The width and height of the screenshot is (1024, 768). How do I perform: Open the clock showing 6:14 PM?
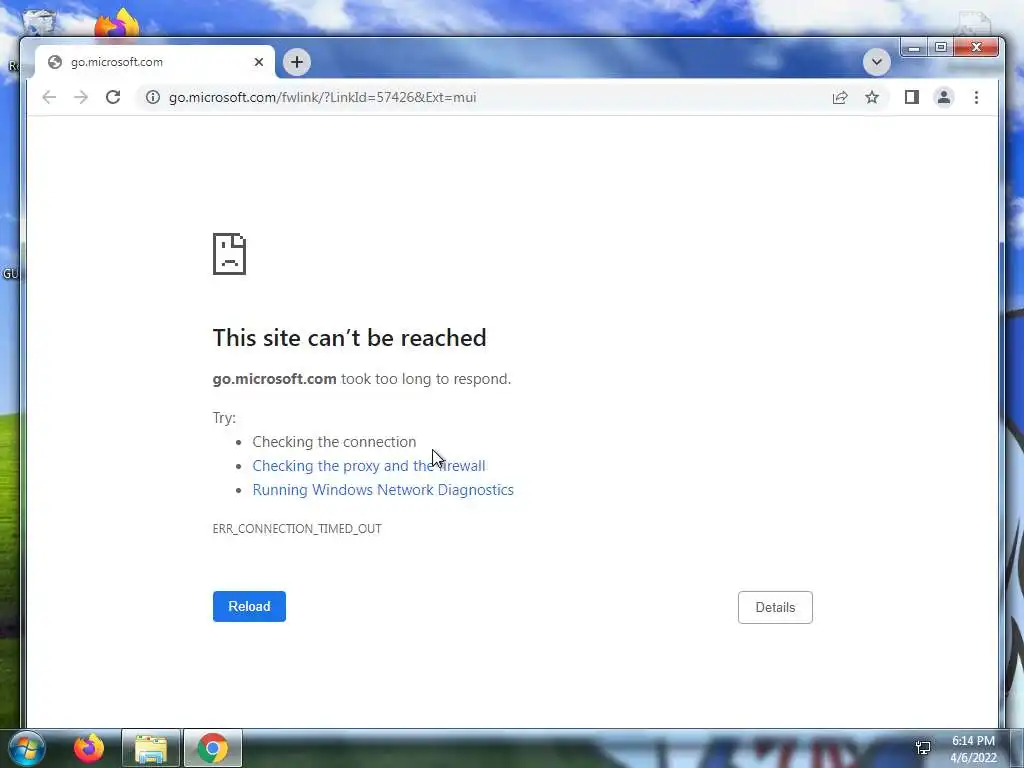pos(973,749)
